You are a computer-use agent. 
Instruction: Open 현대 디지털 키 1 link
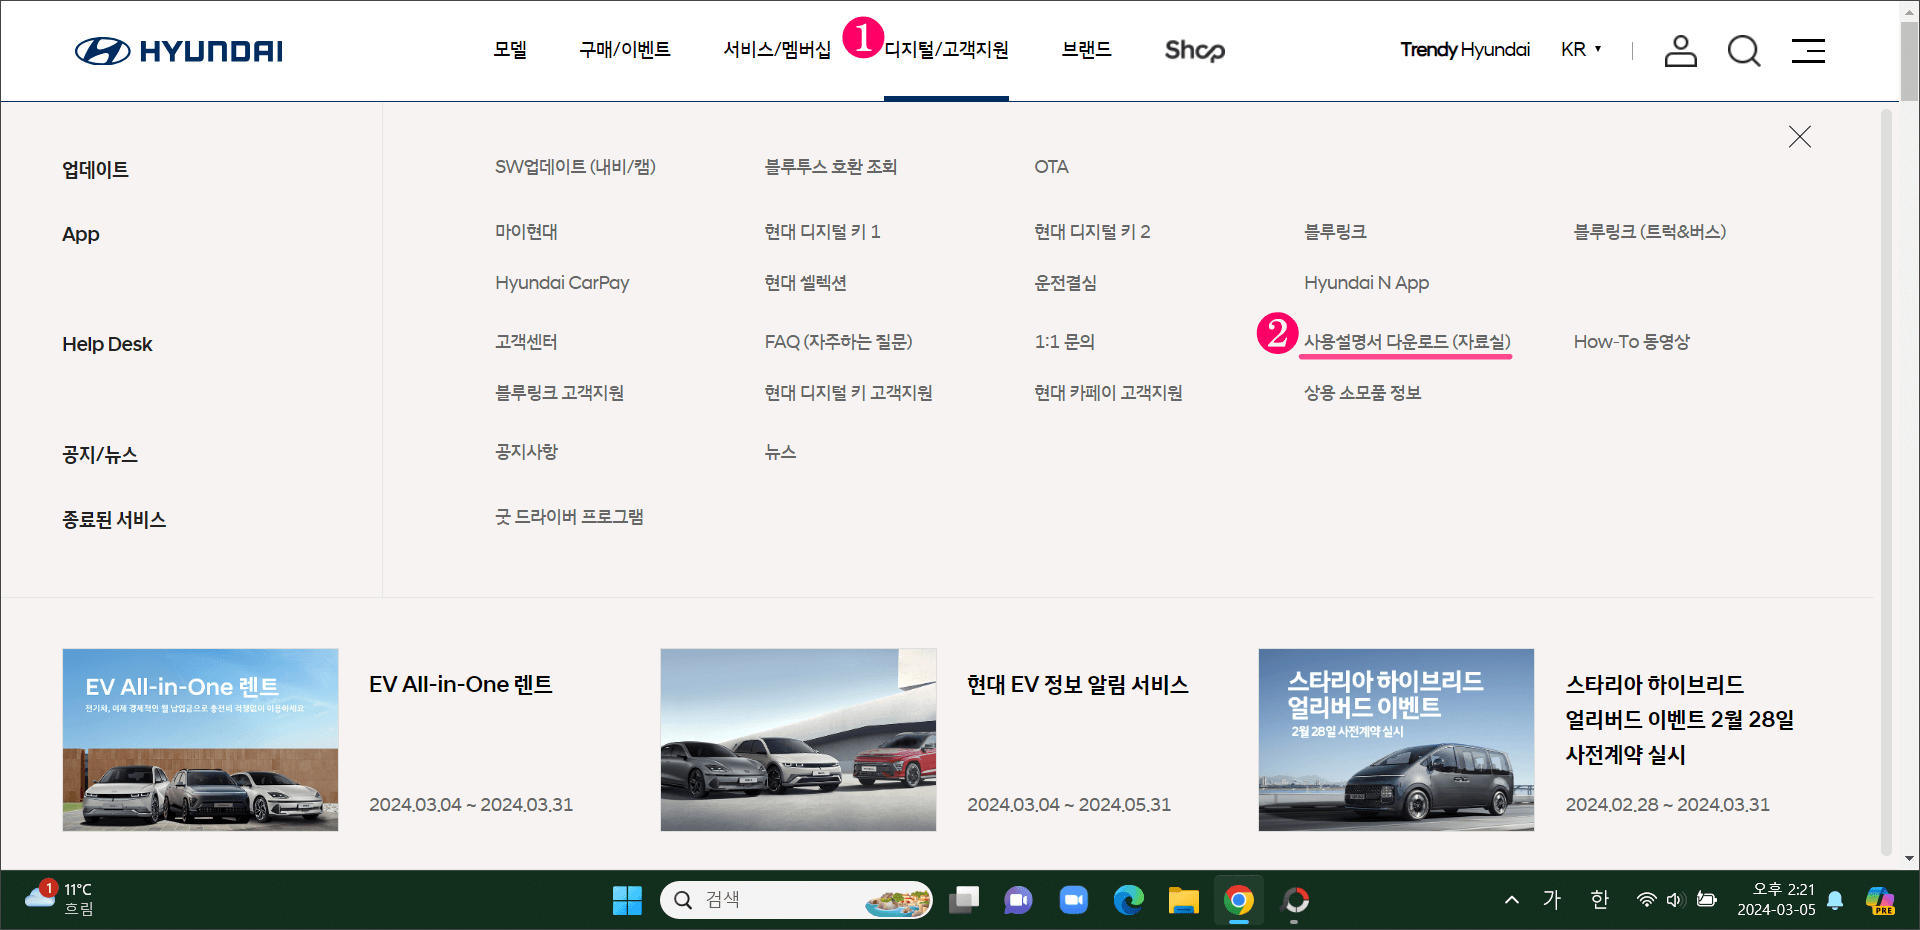click(x=822, y=232)
